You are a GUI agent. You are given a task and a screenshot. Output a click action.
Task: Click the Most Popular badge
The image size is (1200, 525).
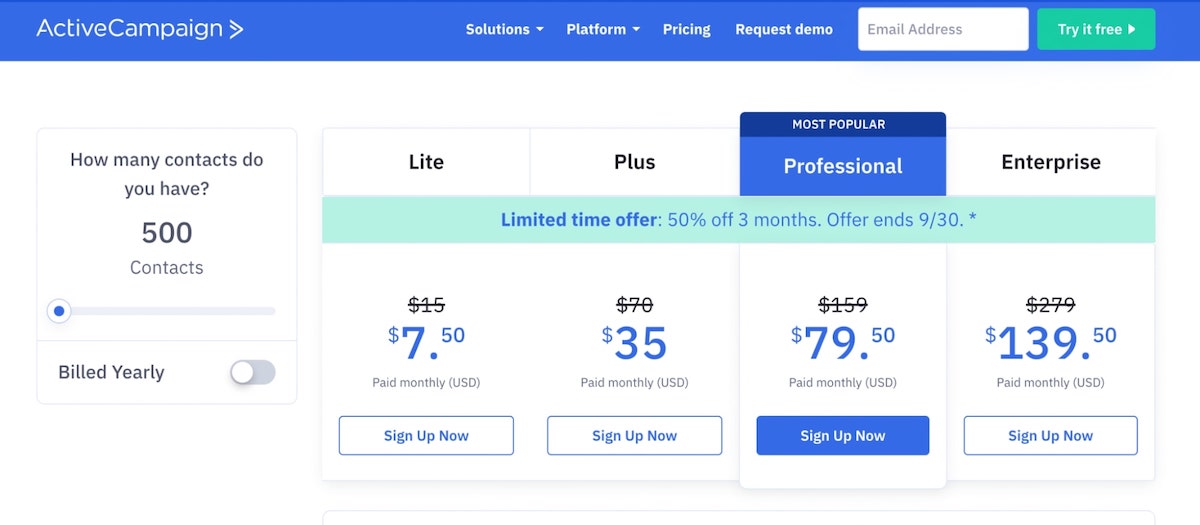click(842, 124)
